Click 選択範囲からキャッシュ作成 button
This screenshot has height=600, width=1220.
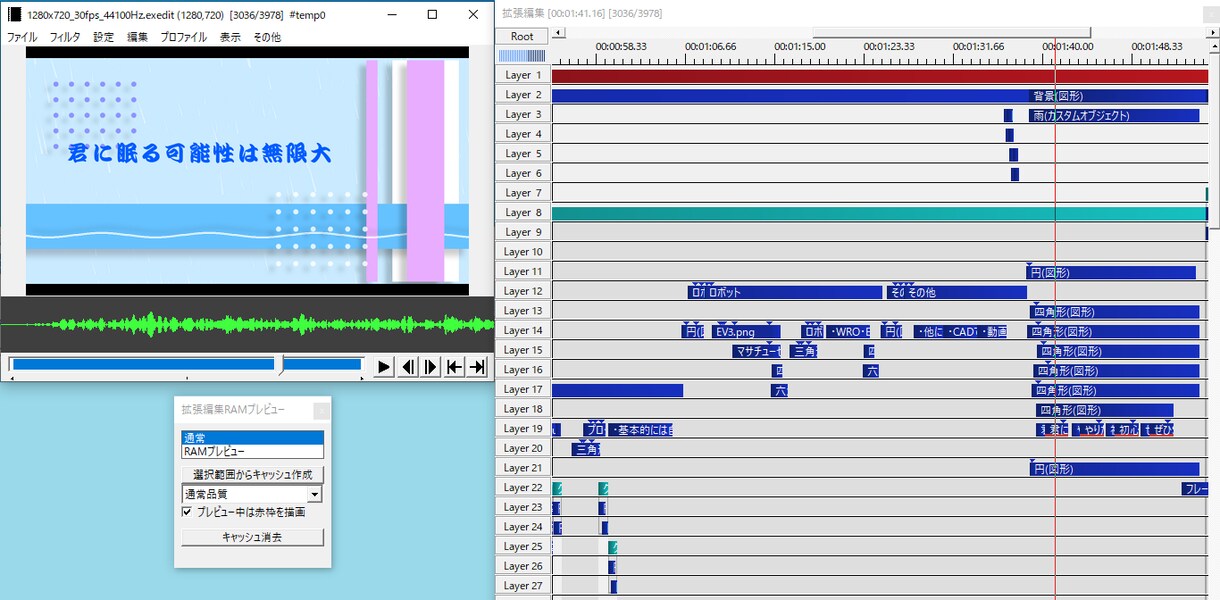[x=252, y=474]
